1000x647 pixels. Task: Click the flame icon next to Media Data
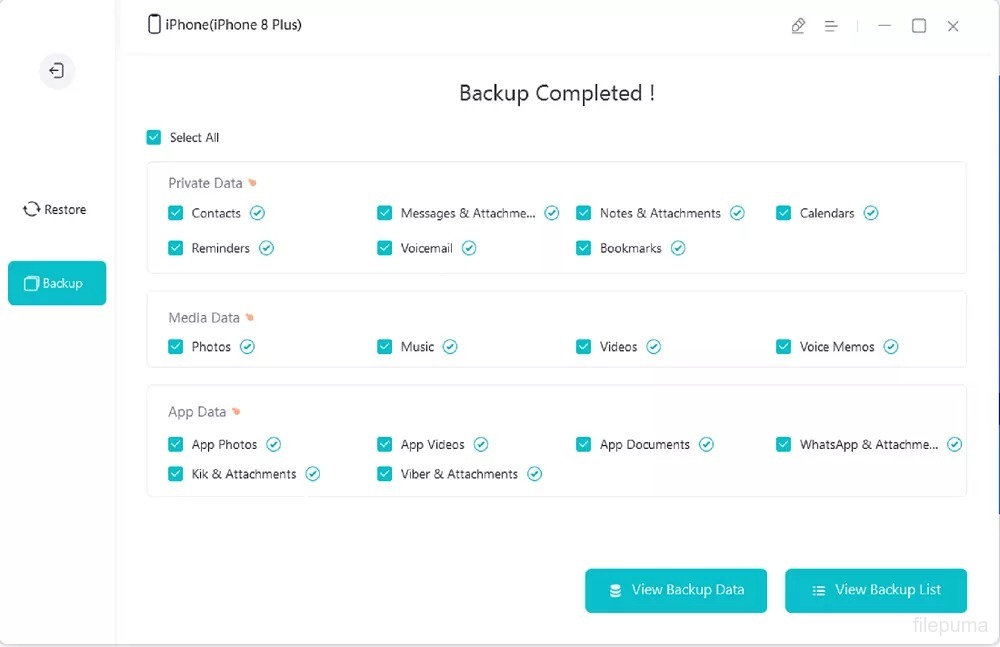coord(250,318)
